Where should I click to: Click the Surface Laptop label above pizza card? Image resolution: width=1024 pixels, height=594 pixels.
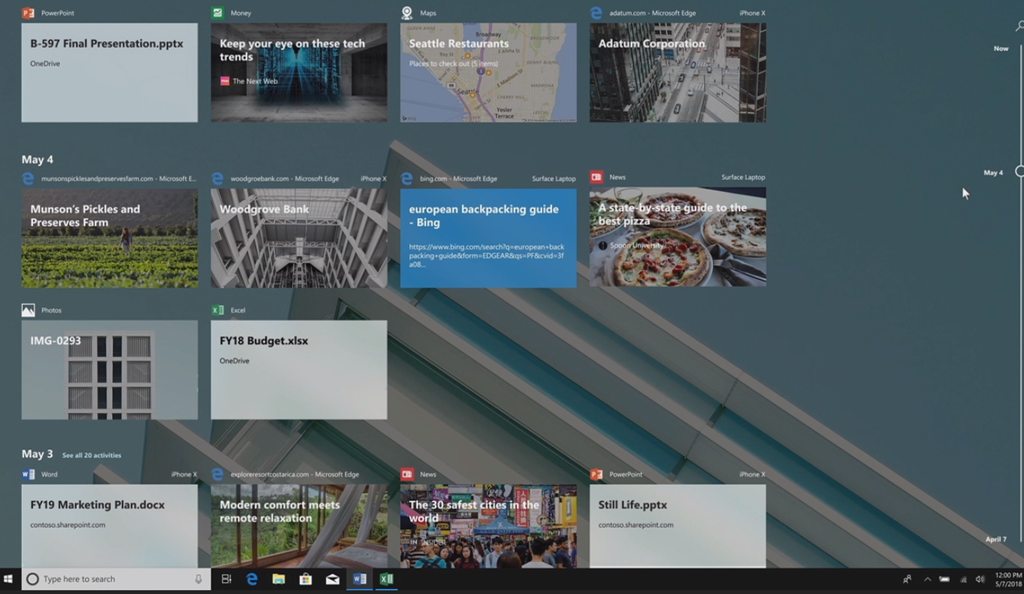click(743, 177)
